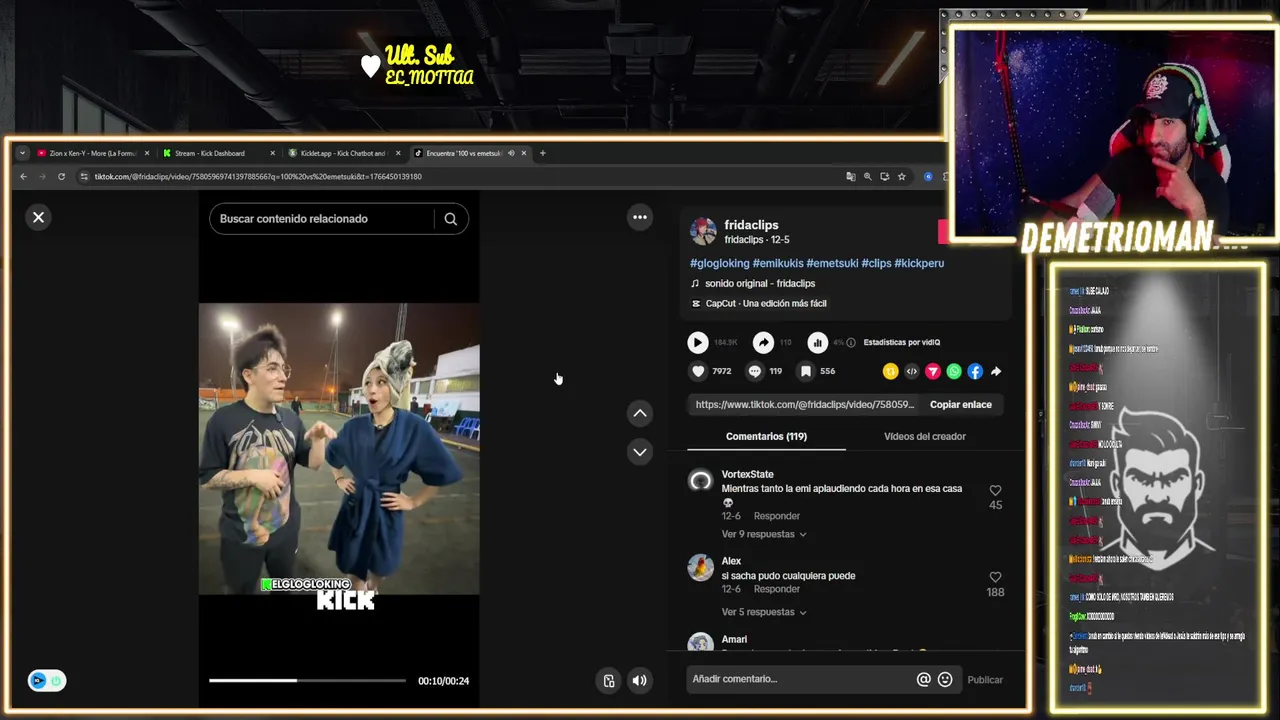Click the browser back arrow
Viewport: 1280px width, 720px height.
pos(23,177)
